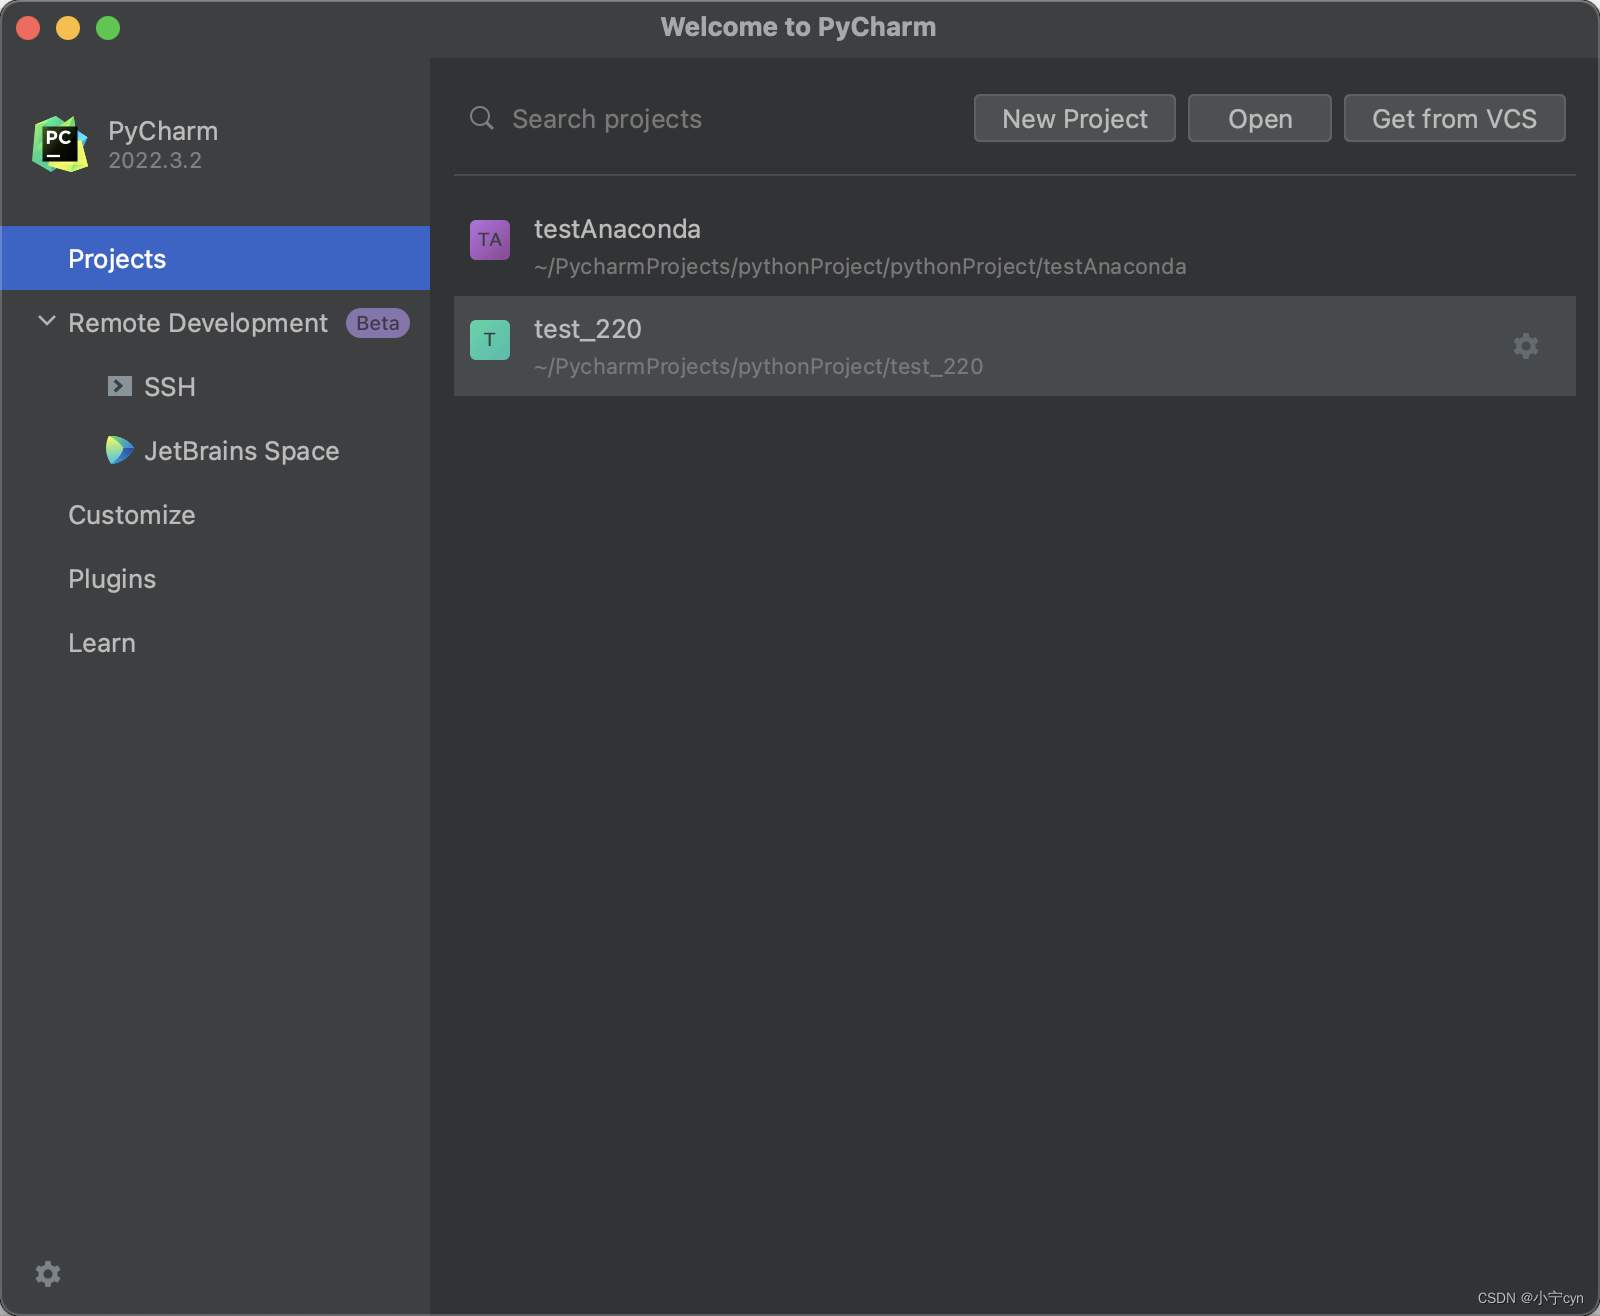Click the PyCharm logo icon
Screen dimensions: 1600x1316
click(60, 144)
